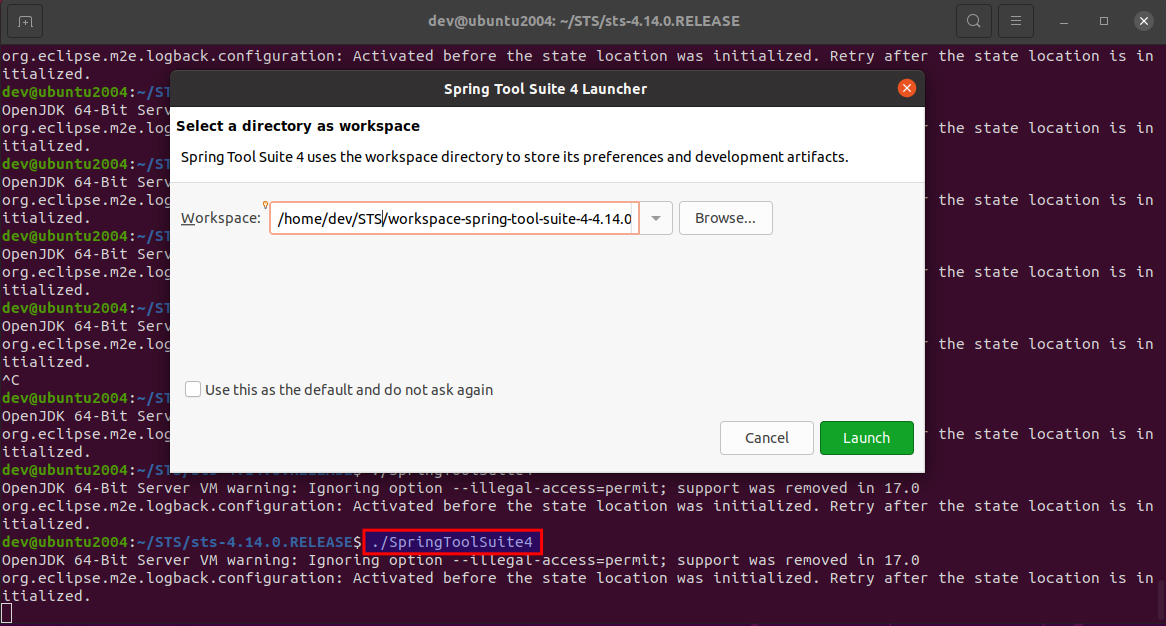Click the Browse... button

tap(726, 218)
